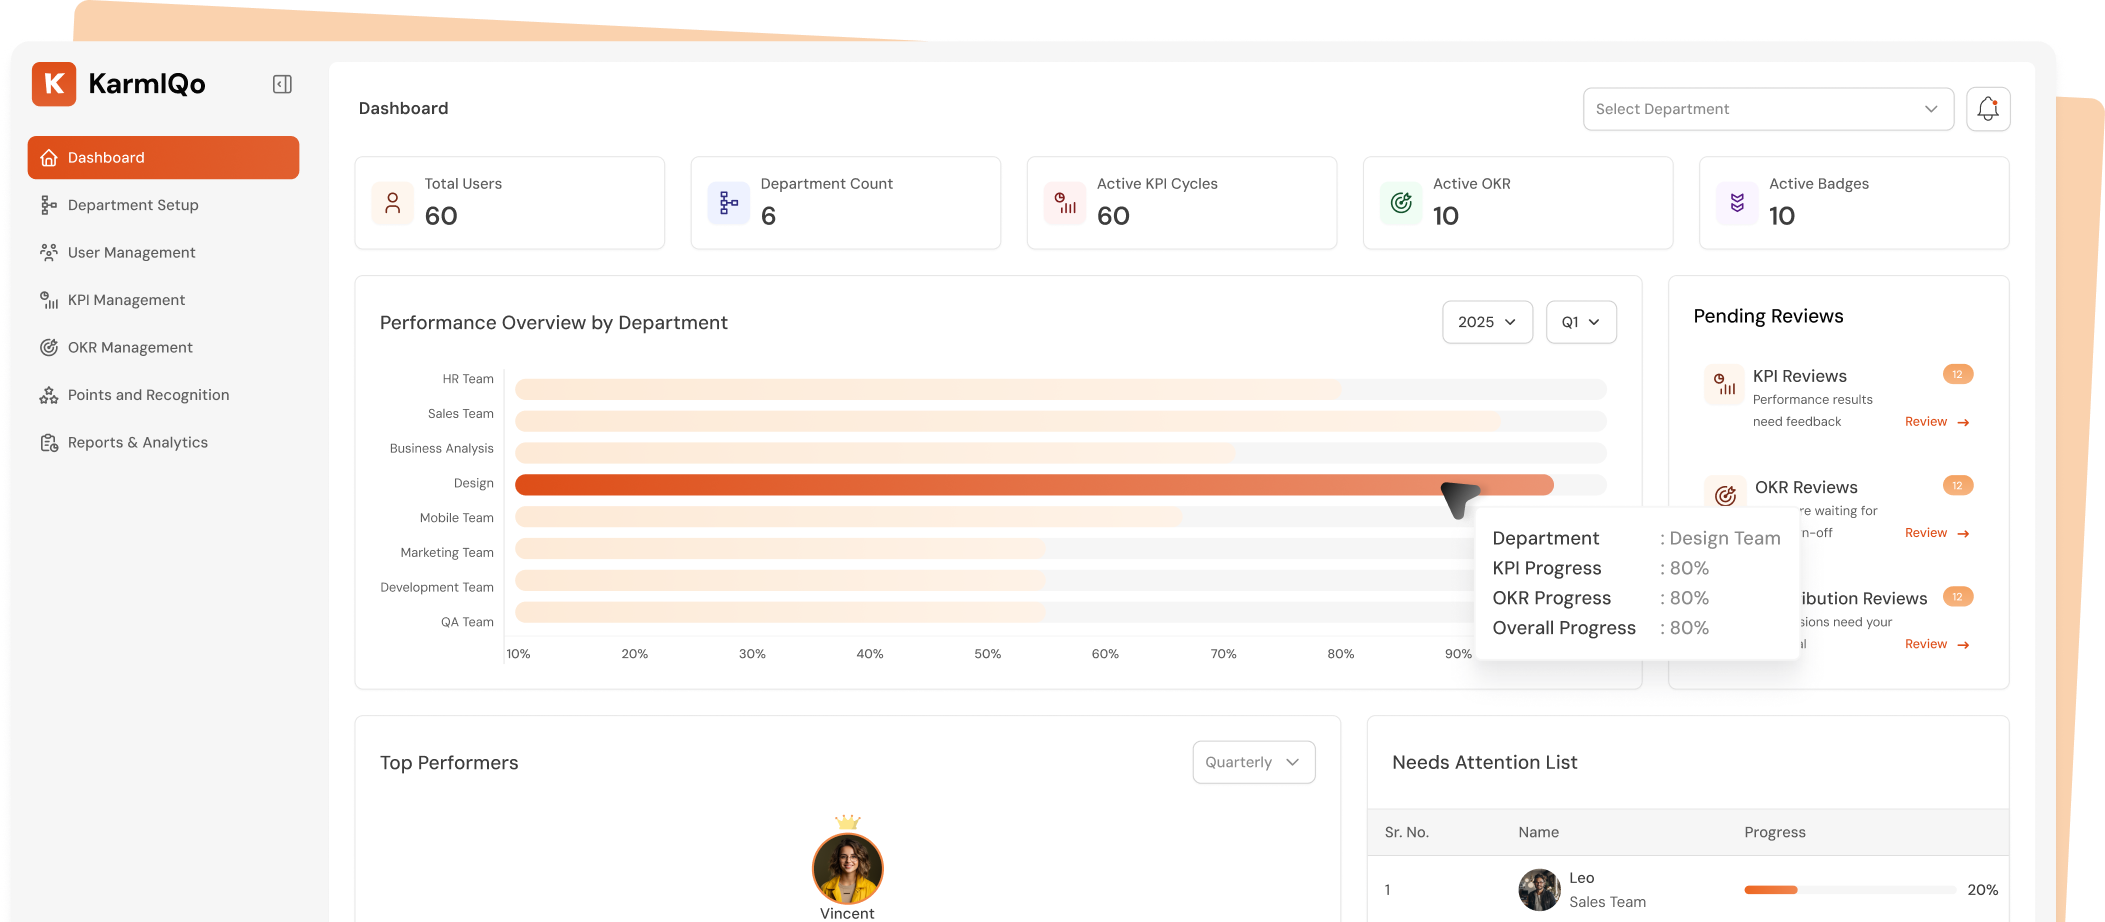Click the KarmIQo logo icon
2105x922 pixels.
point(54,84)
